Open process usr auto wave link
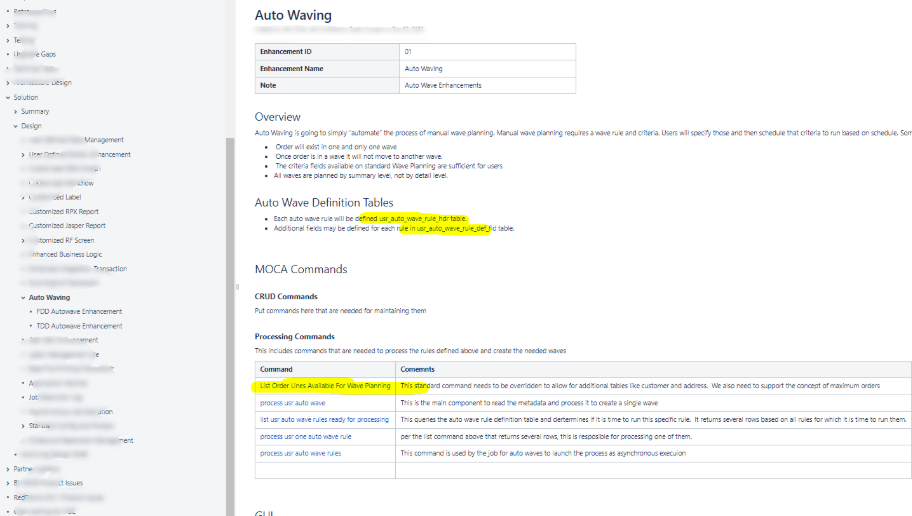This screenshot has height=516, width=912. [x=293, y=403]
